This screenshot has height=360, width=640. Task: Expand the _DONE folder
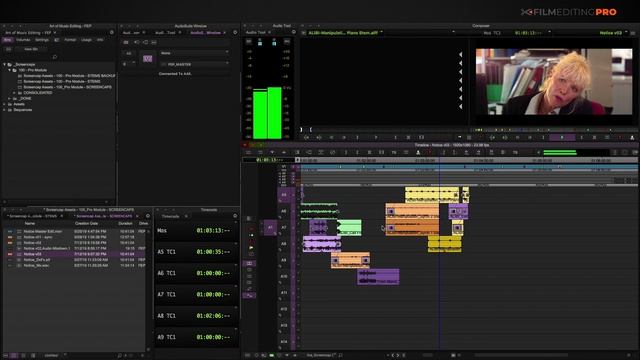click(9, 99)
